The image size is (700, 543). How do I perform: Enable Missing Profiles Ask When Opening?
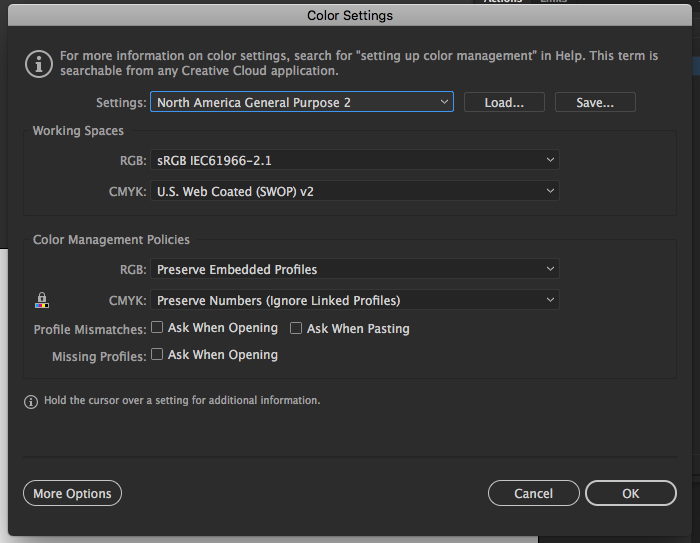157,355
